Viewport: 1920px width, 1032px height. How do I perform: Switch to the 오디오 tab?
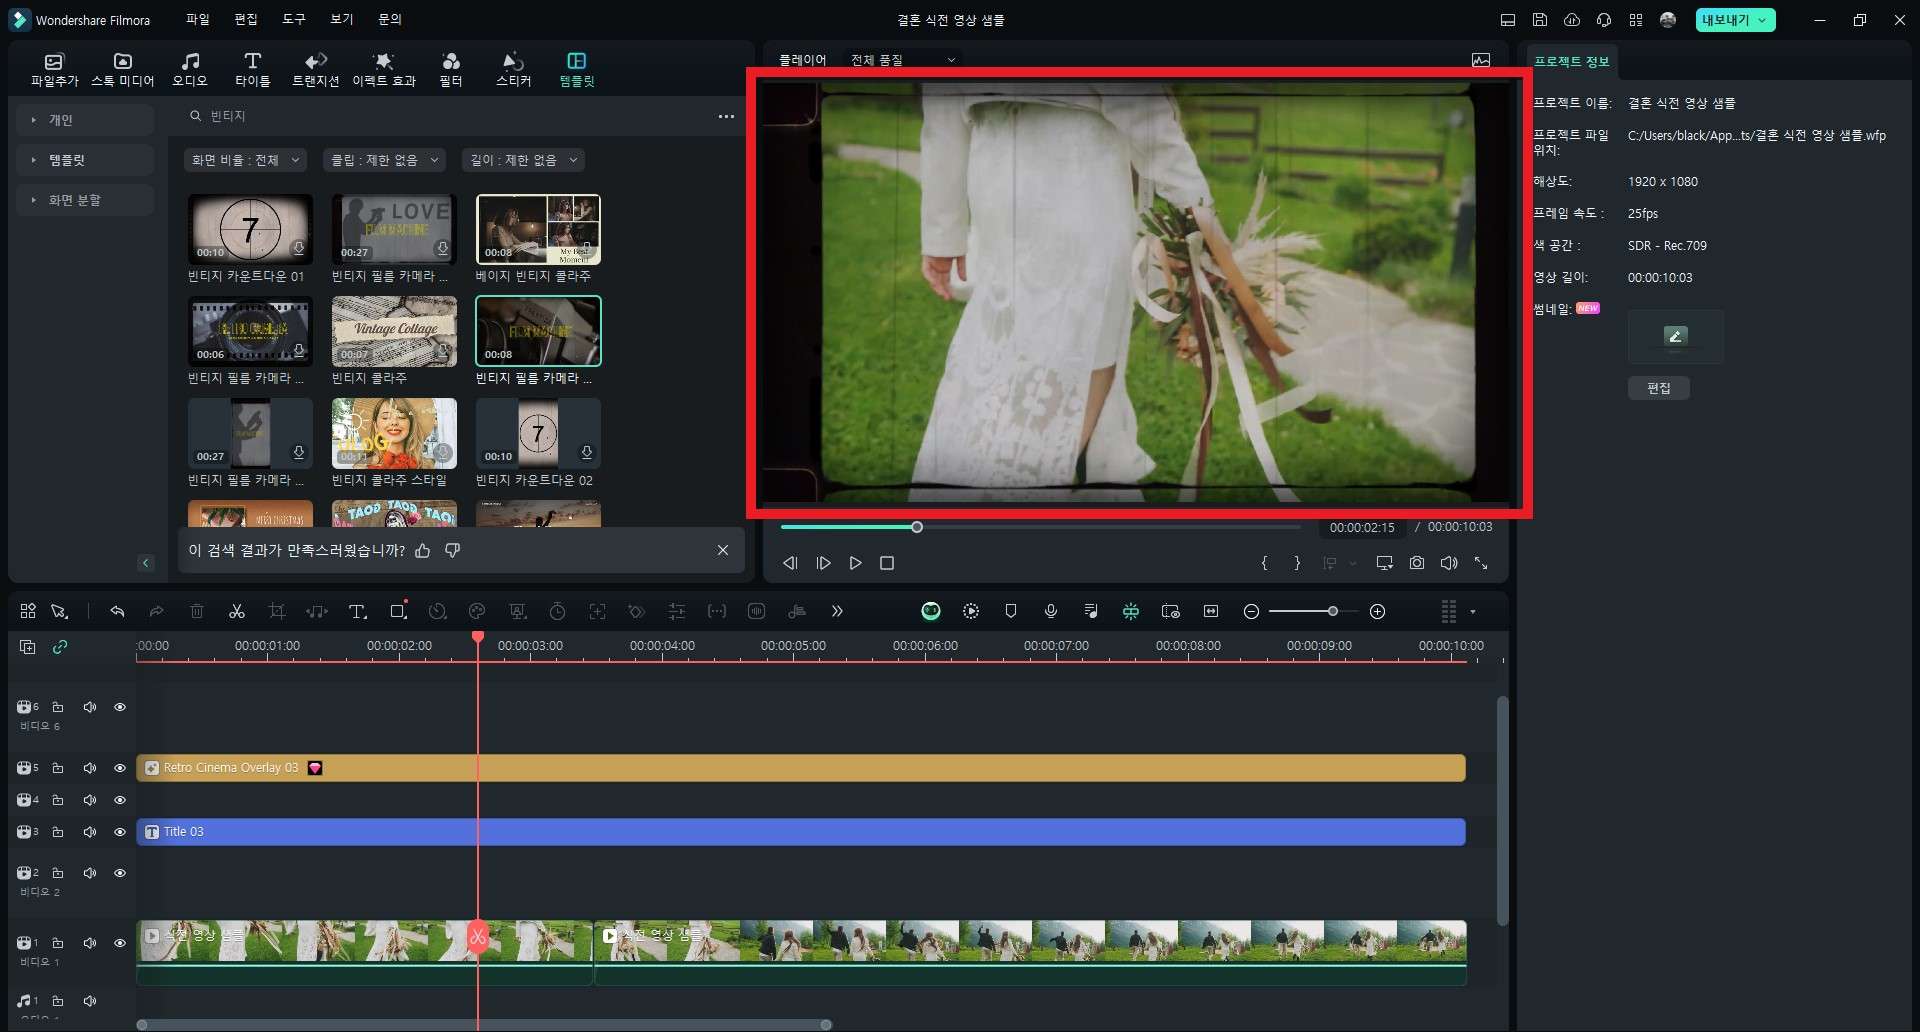tap(190, 70)
